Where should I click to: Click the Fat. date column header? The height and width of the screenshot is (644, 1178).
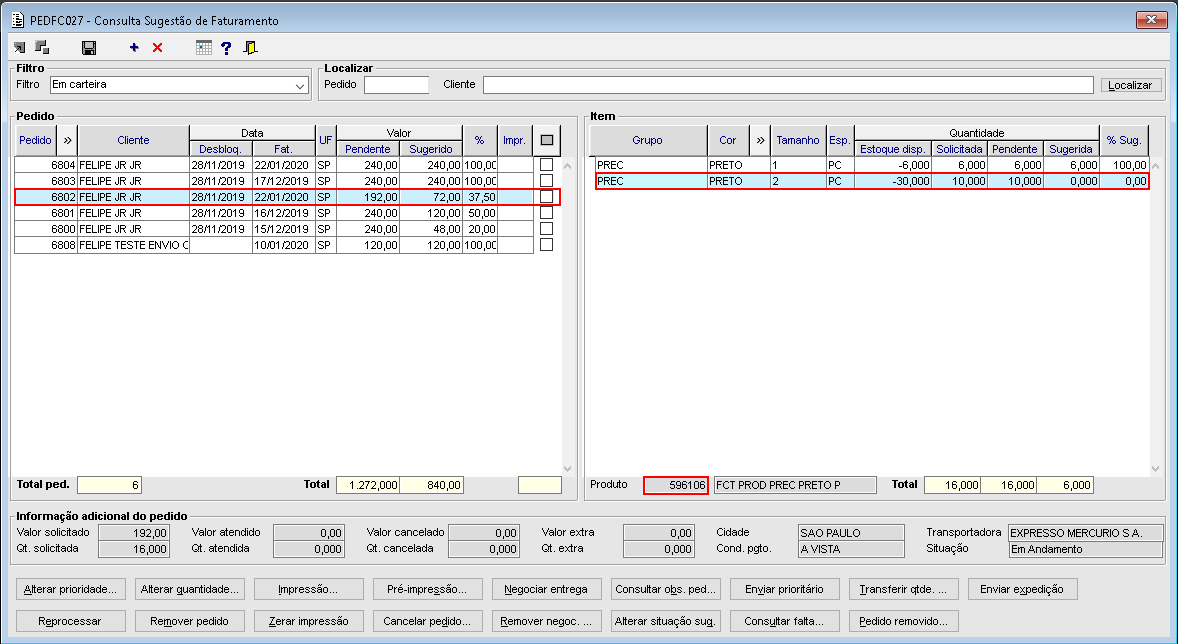tap(283, 149)
